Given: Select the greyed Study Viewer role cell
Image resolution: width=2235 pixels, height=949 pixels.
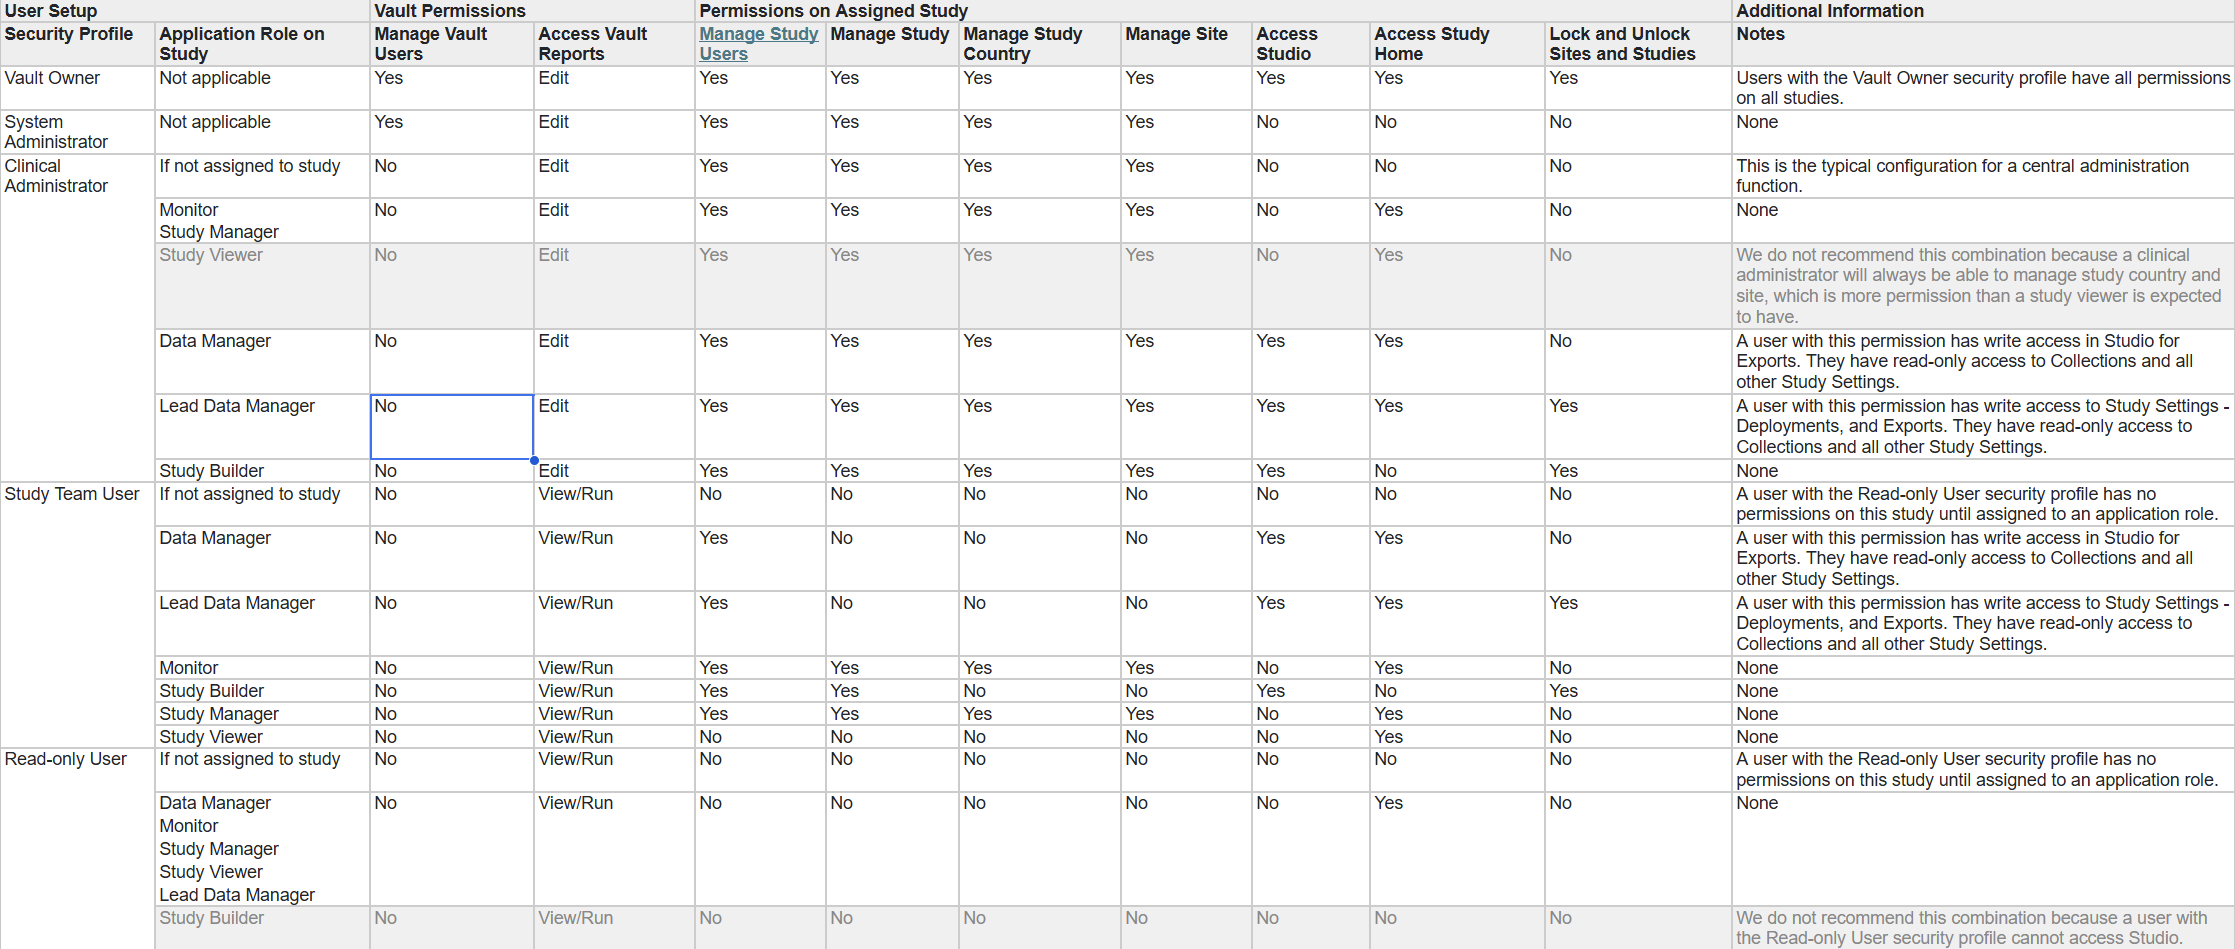Looking at the screenshot, I should [x=212, y=256].
